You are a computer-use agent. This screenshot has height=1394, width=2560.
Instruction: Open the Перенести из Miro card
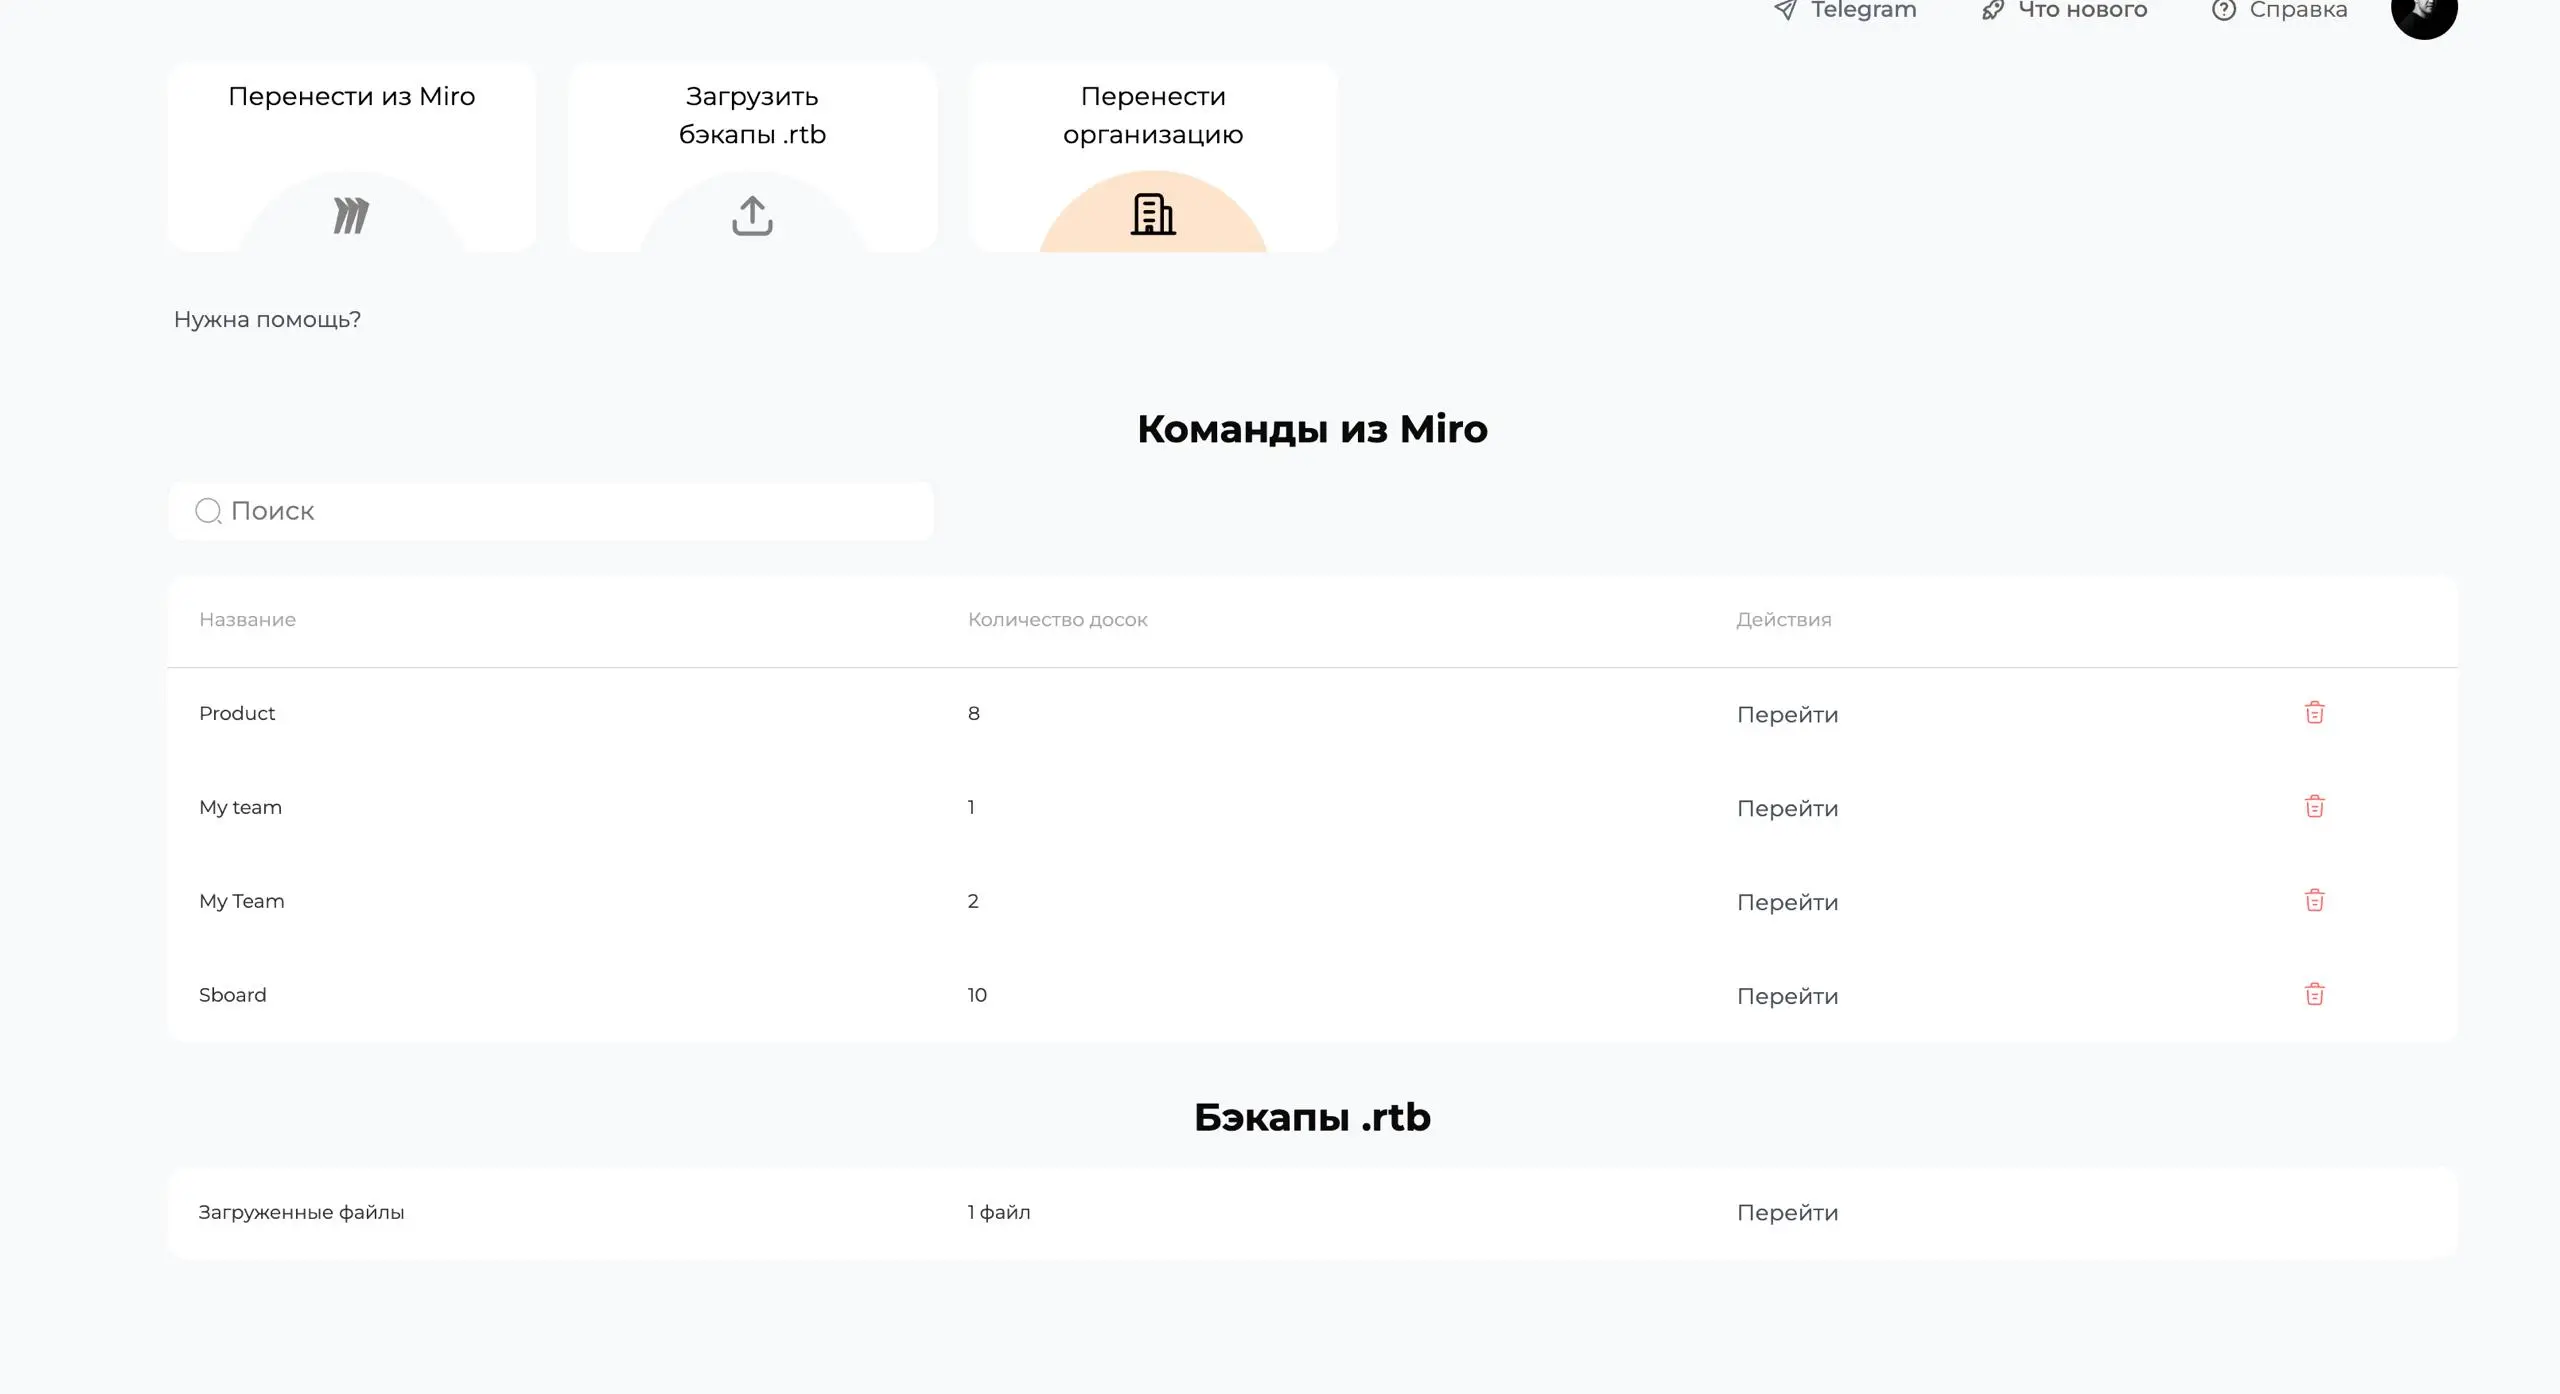[x=352, y=157]
